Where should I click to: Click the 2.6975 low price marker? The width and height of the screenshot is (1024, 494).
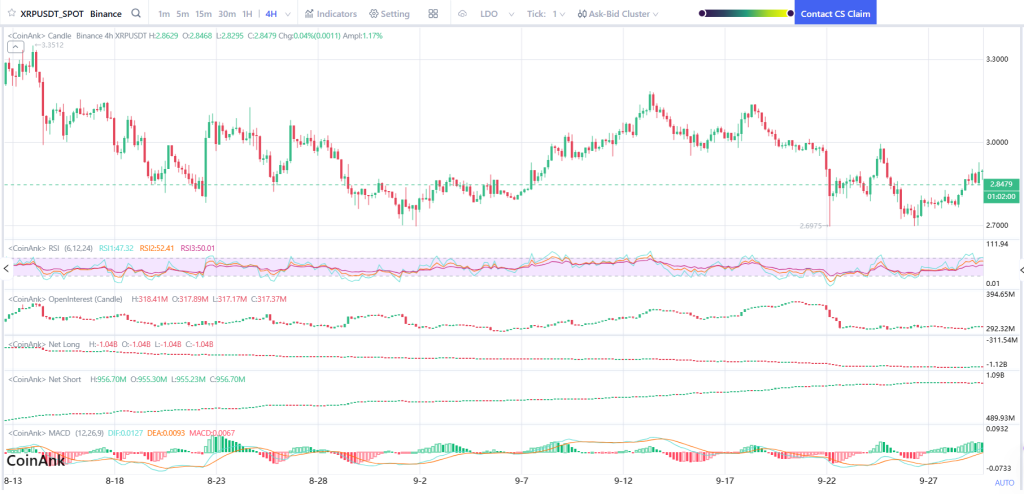(x=812, y=225)
